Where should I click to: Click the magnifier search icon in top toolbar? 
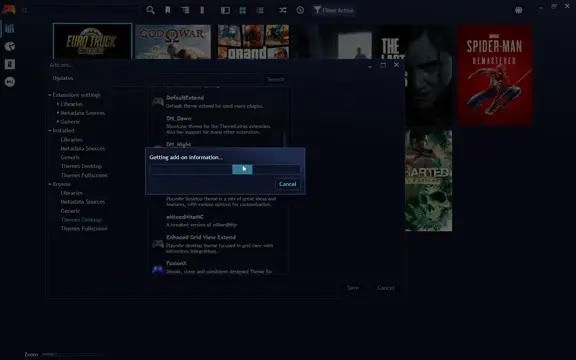pyautogui.click(x=150, y=10)
